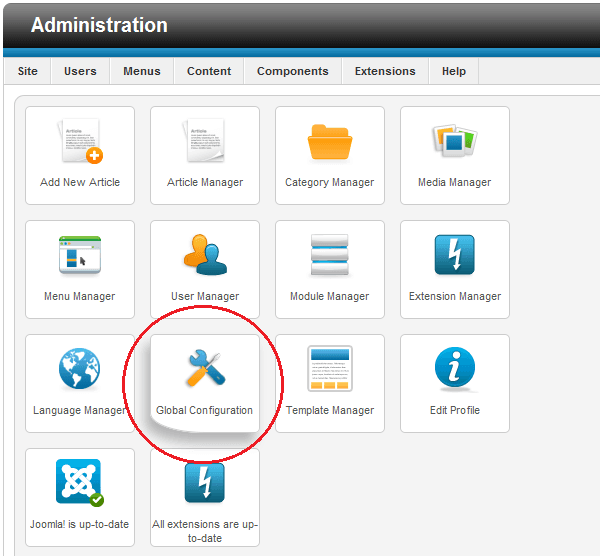Open the Extensions menu
Viewport: 600px width, 556px height.
pyautogui.click(x=385, y=71)
